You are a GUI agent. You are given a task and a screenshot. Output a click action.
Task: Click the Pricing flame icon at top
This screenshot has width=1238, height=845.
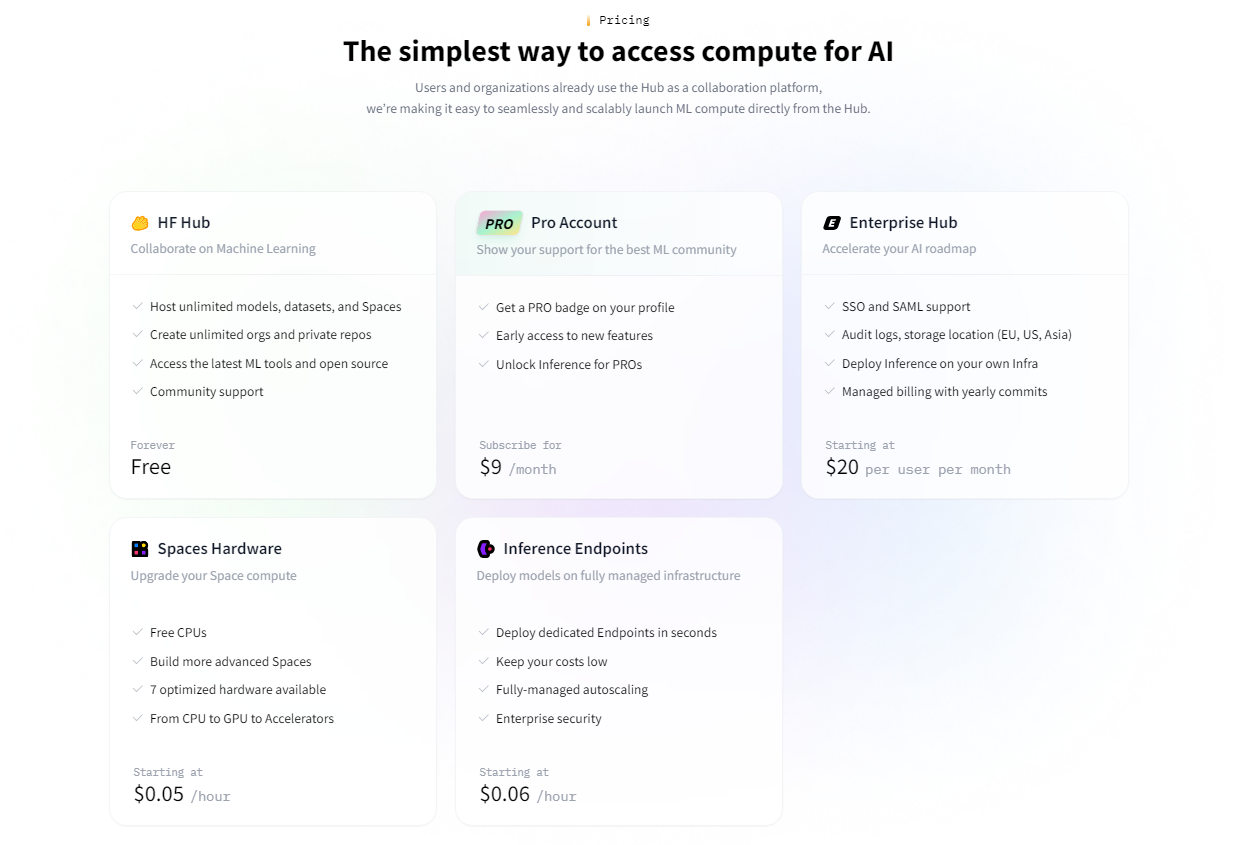pyautogui.click(x=588, y=20)
